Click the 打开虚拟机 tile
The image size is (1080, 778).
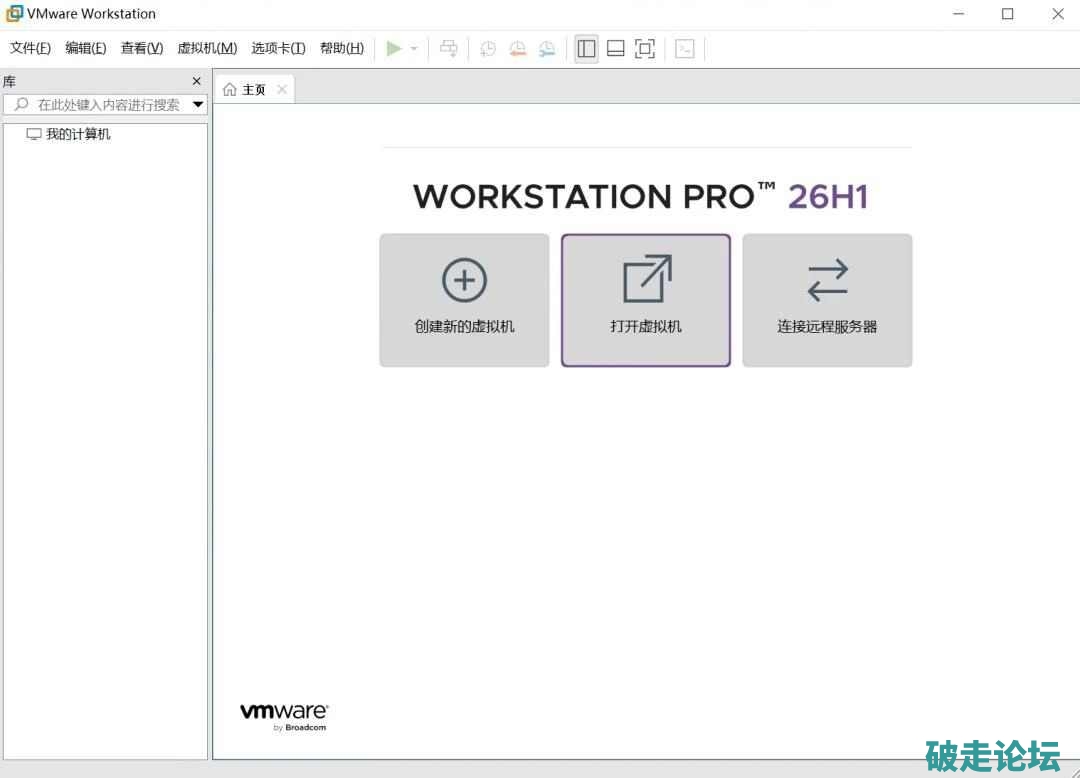point(645,300)
